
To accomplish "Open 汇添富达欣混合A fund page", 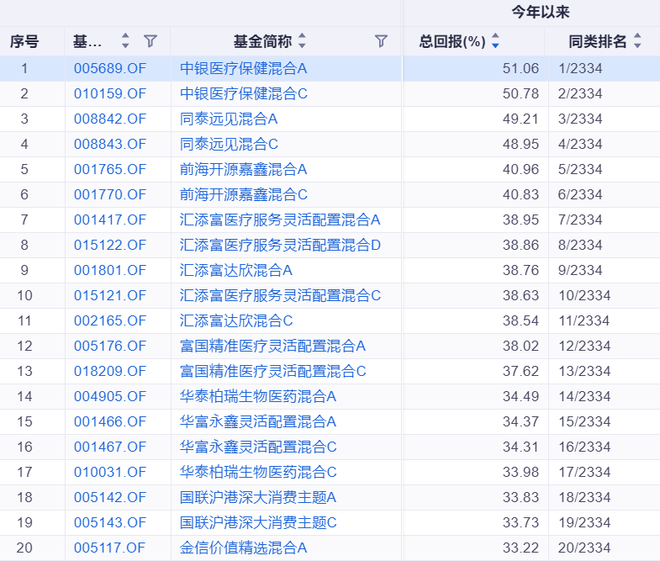I will [x=236, y=269].
